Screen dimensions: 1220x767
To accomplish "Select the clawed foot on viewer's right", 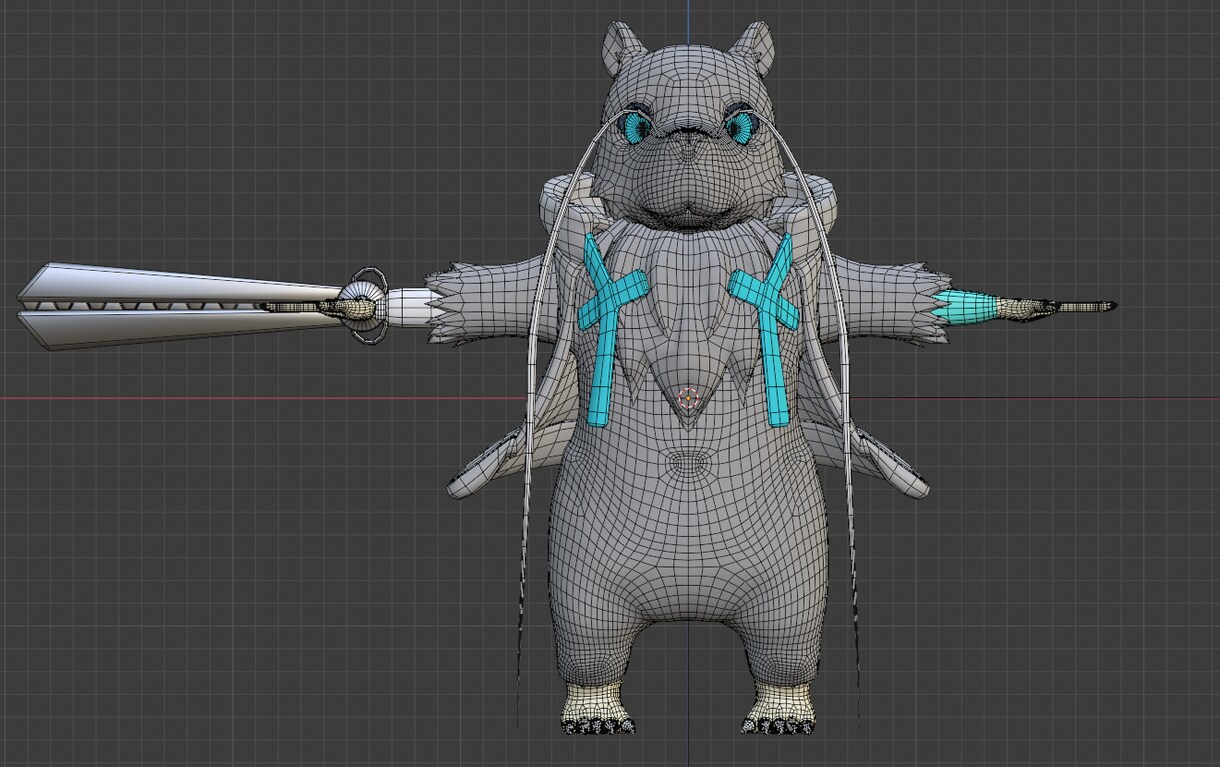I will point(780,709).
